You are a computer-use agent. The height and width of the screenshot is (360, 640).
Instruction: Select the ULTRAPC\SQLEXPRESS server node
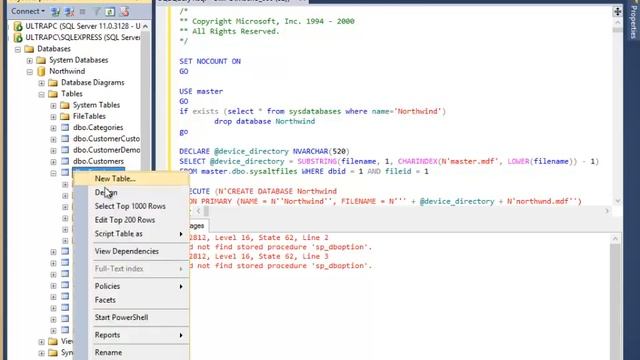click(83, 37)
